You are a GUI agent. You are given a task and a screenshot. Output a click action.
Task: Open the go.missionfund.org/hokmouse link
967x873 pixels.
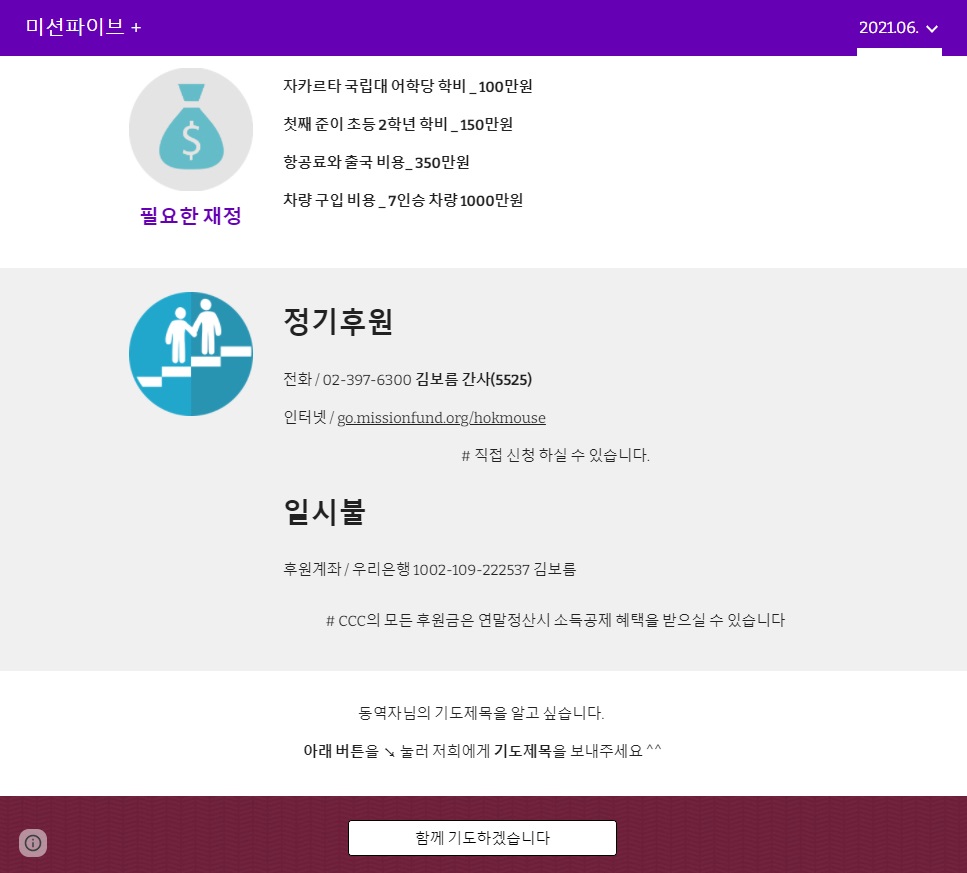click(441, 418)
